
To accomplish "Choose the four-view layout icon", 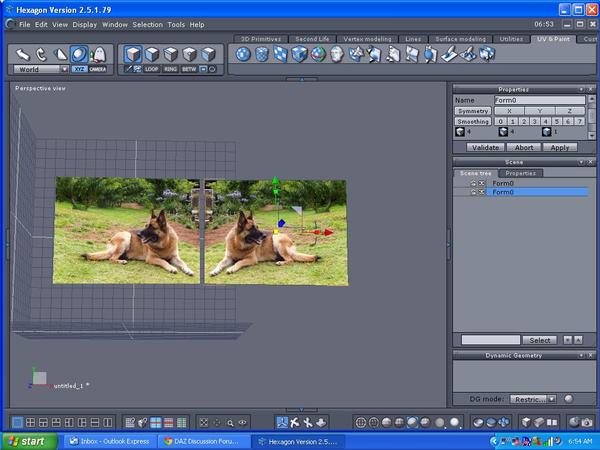I will 30,422.
